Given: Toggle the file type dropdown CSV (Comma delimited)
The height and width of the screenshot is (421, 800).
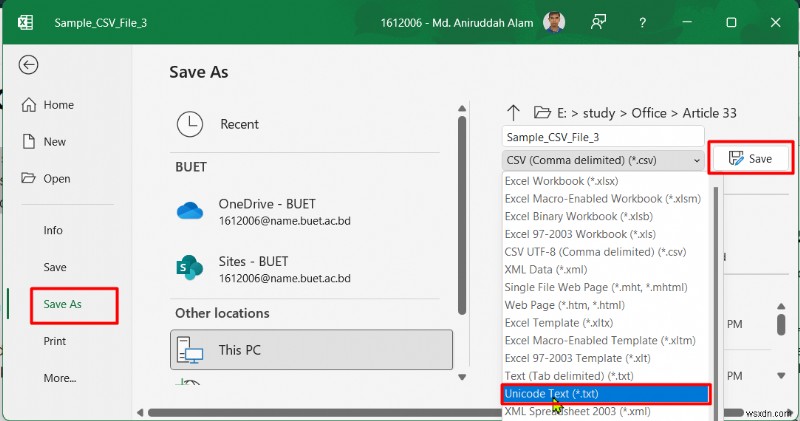Looking at the screenshot, I should [603, 160].
